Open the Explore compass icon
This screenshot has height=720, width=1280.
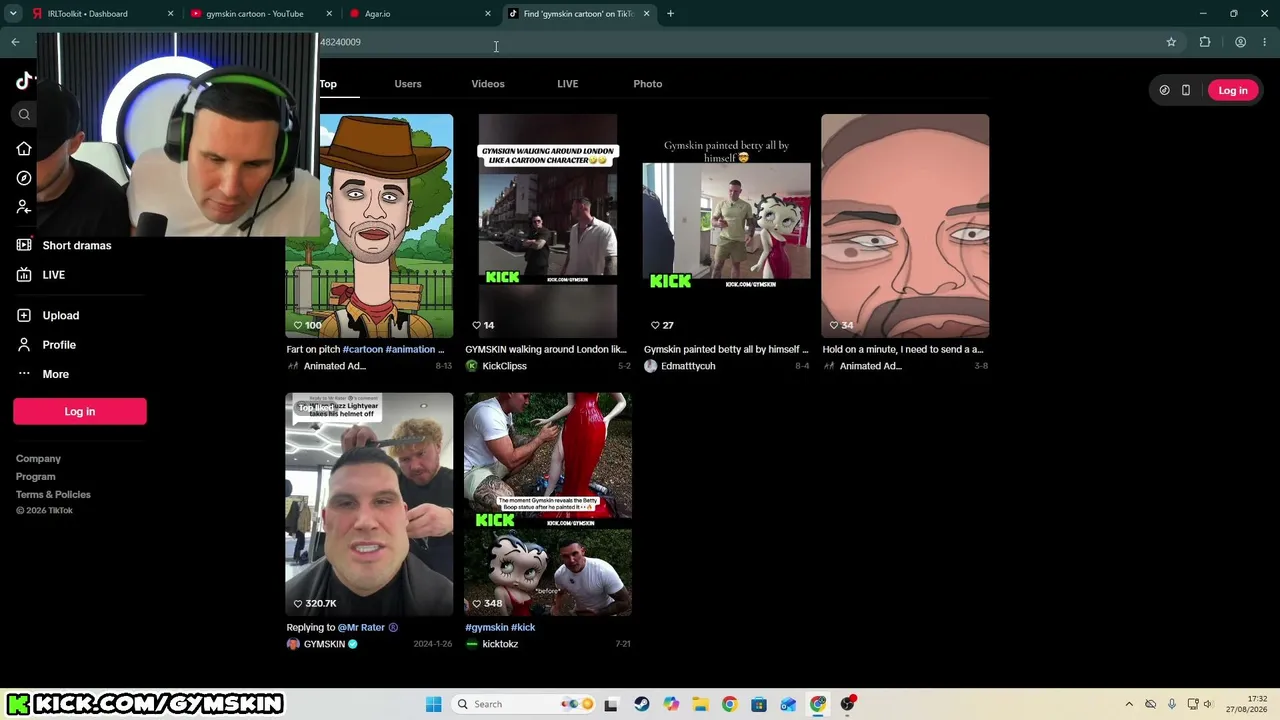point(24,178)
